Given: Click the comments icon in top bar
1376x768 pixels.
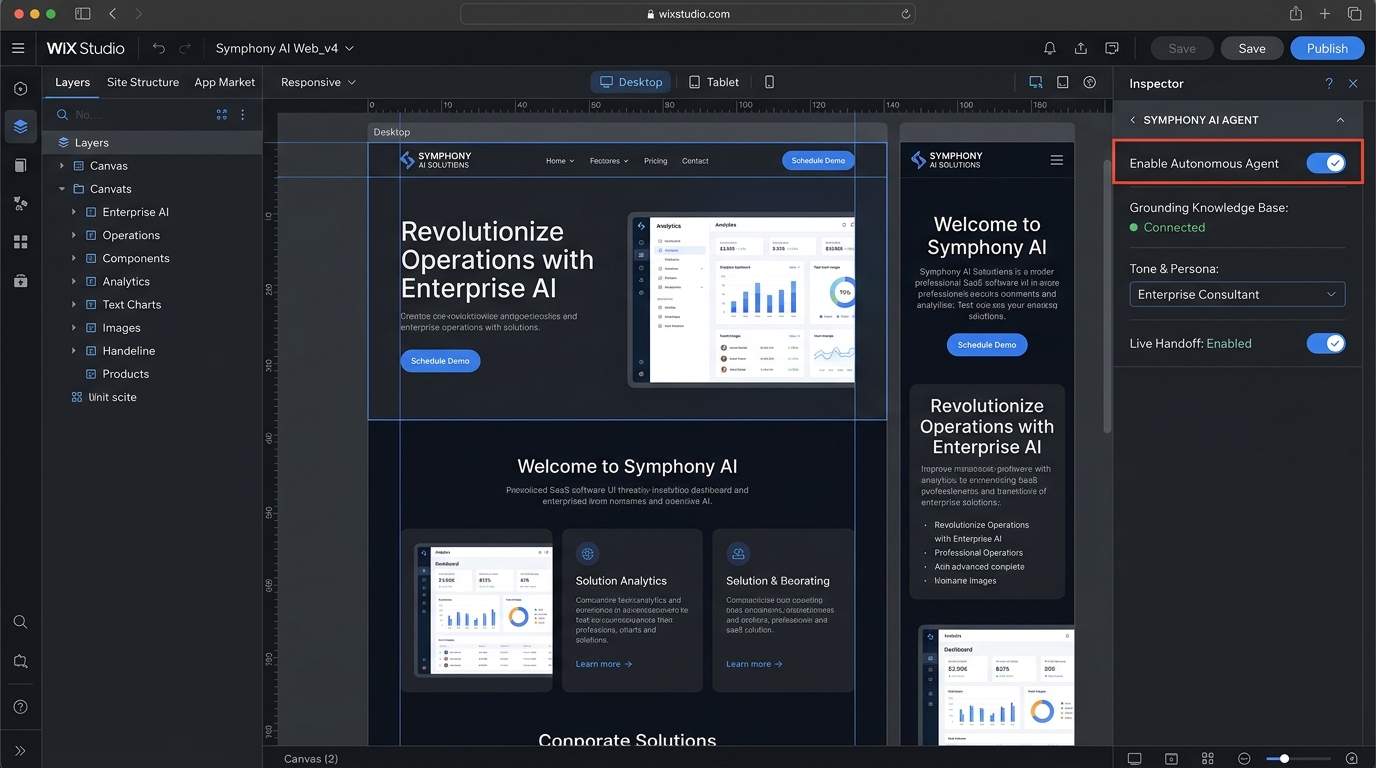Looking at the screenshot, I should (x=1112, y=48).
